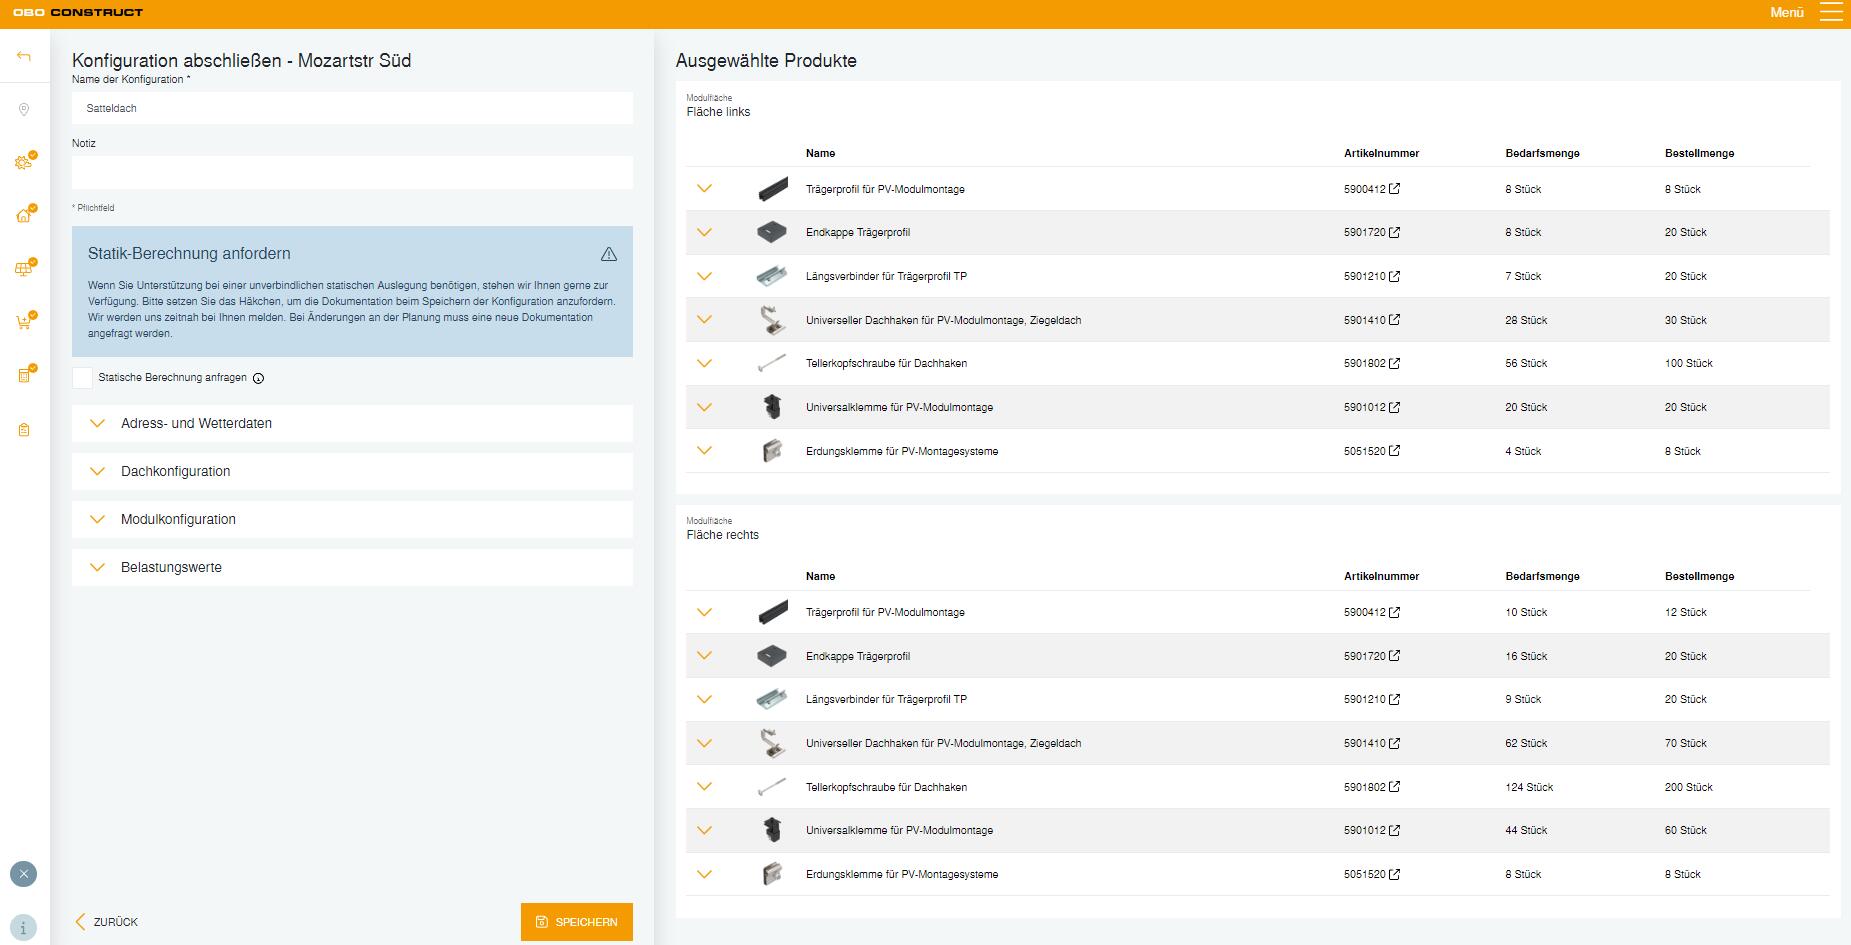Open external link for article 5900412 in Fläche links
Viewport: 1851px width, 945px height.
[1394, 189]
